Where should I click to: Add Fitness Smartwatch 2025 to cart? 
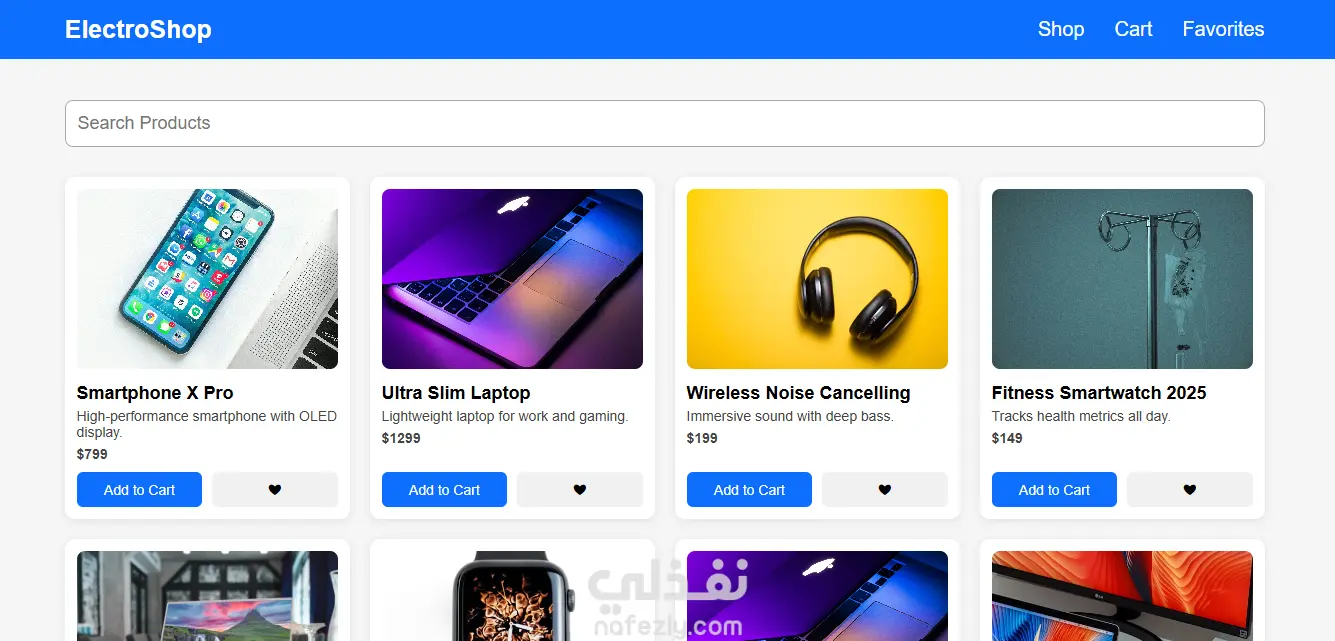pos(1054,490)
